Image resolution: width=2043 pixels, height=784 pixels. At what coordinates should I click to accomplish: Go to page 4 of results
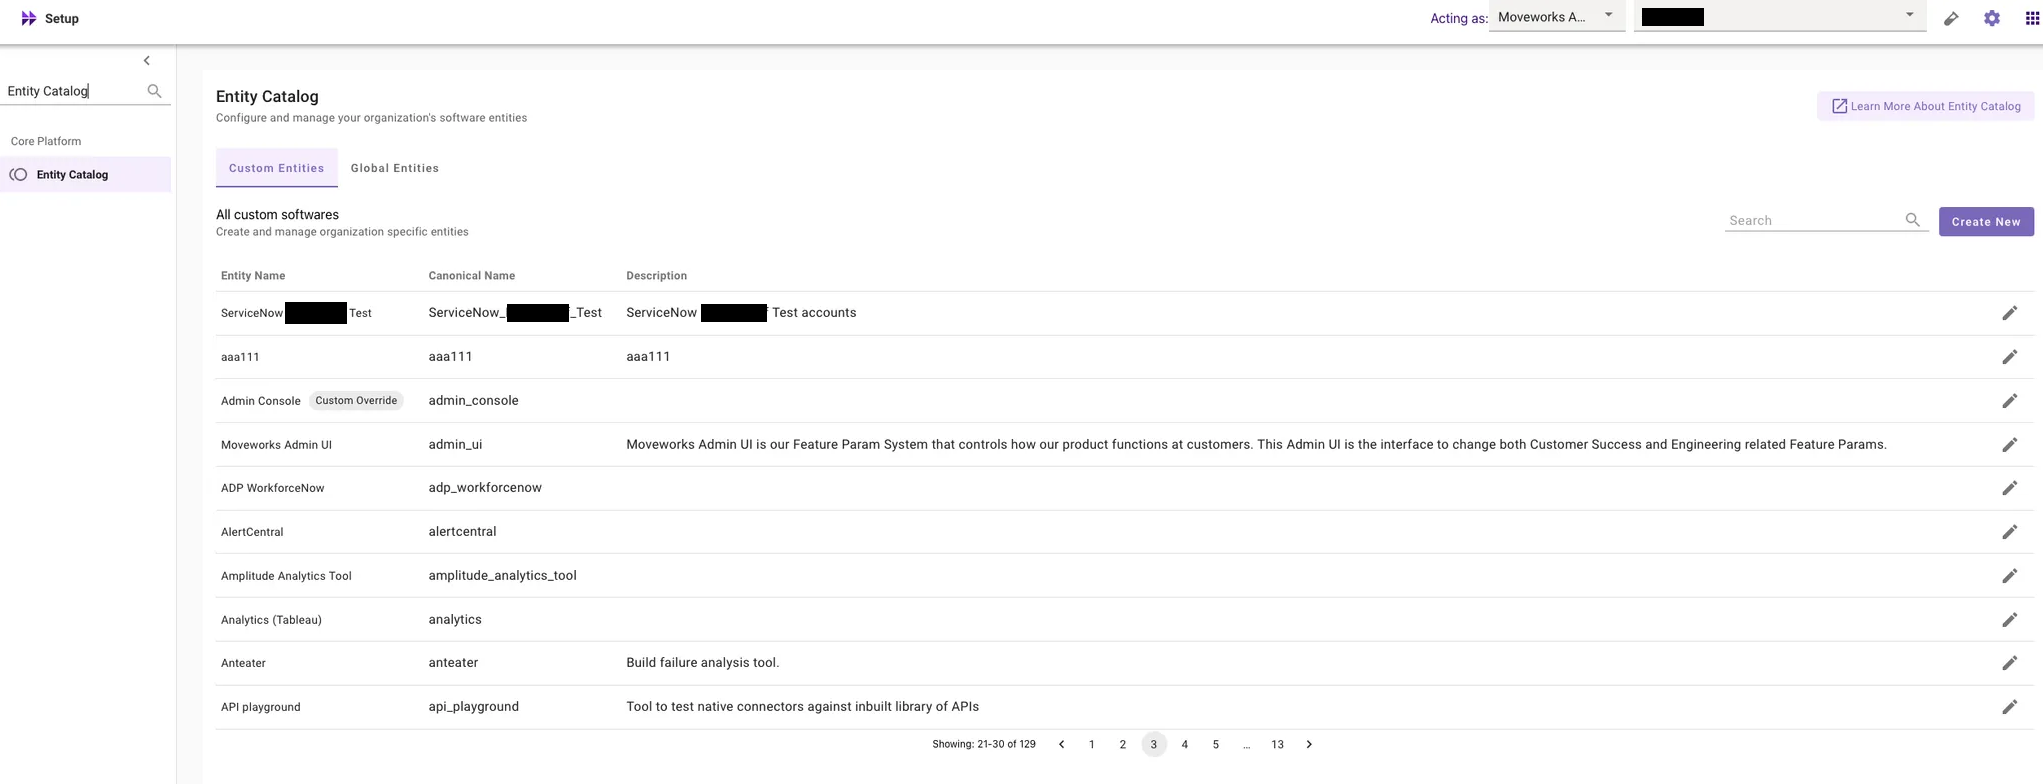click(1185, 744)
